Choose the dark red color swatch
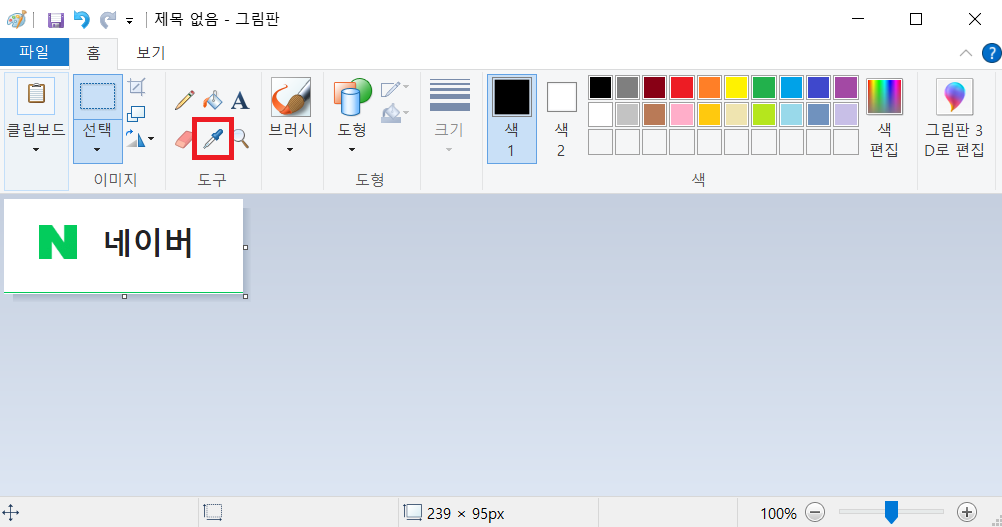Screen dimensions: 1002x527 coord(654,88)
